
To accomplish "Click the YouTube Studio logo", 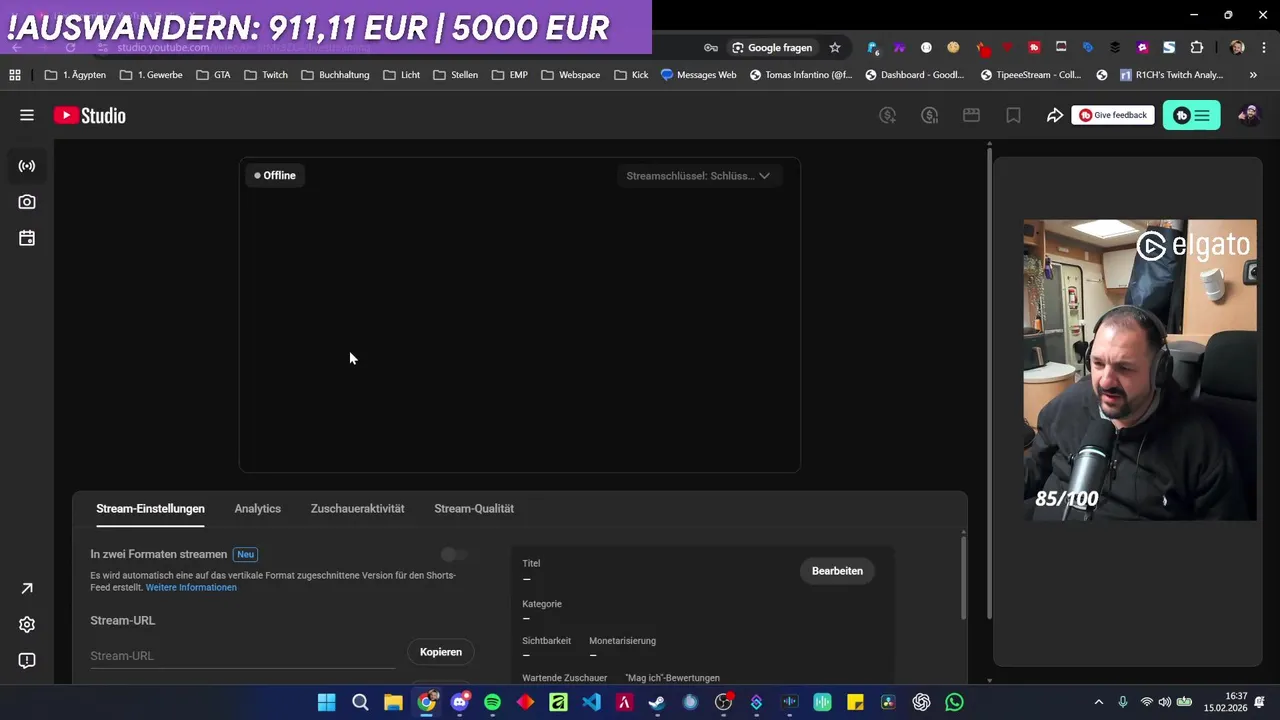I will click(x=90, y=115).
